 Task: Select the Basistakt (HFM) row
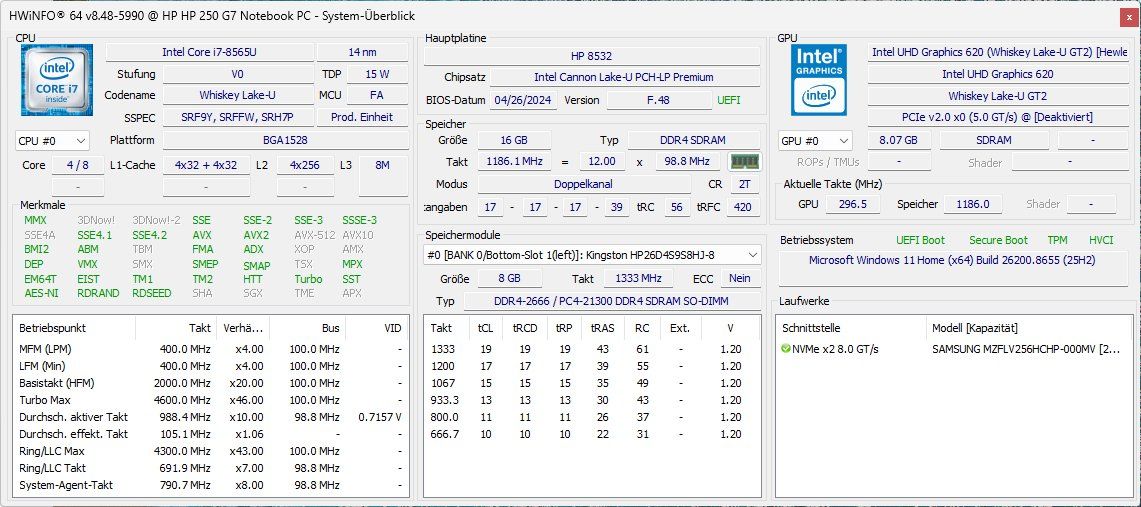point(210,383)
